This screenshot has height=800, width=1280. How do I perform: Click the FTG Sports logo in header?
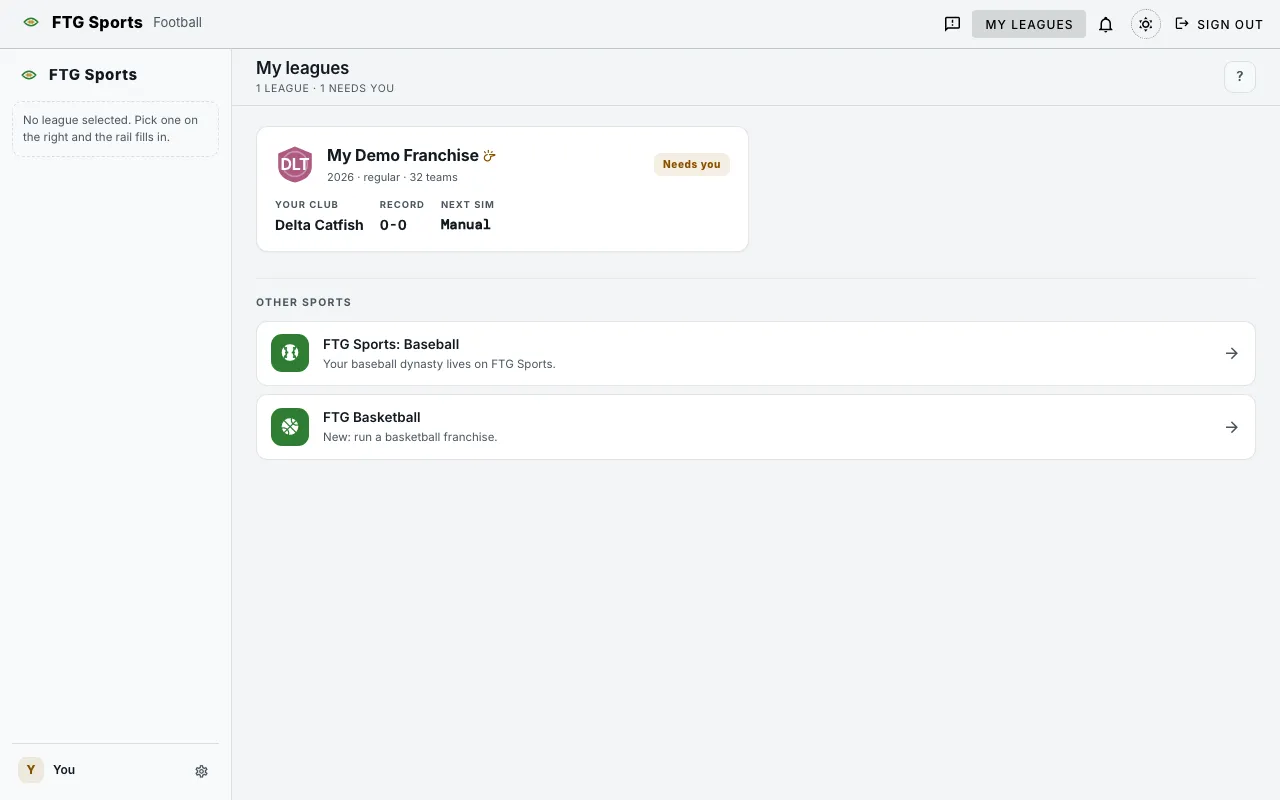[x=83, y=22]
